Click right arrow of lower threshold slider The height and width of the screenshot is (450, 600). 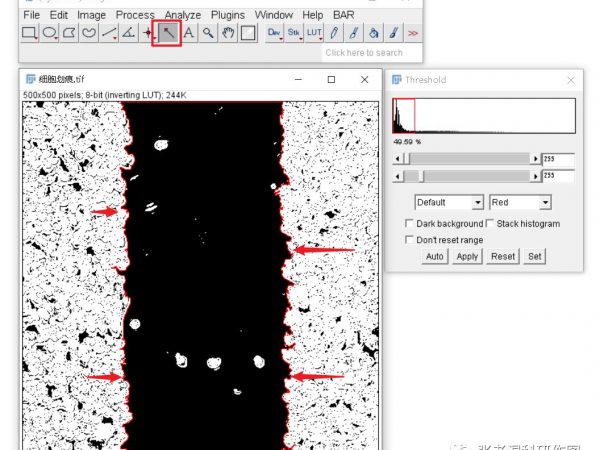pyautogui.click(x=535, y=176)
